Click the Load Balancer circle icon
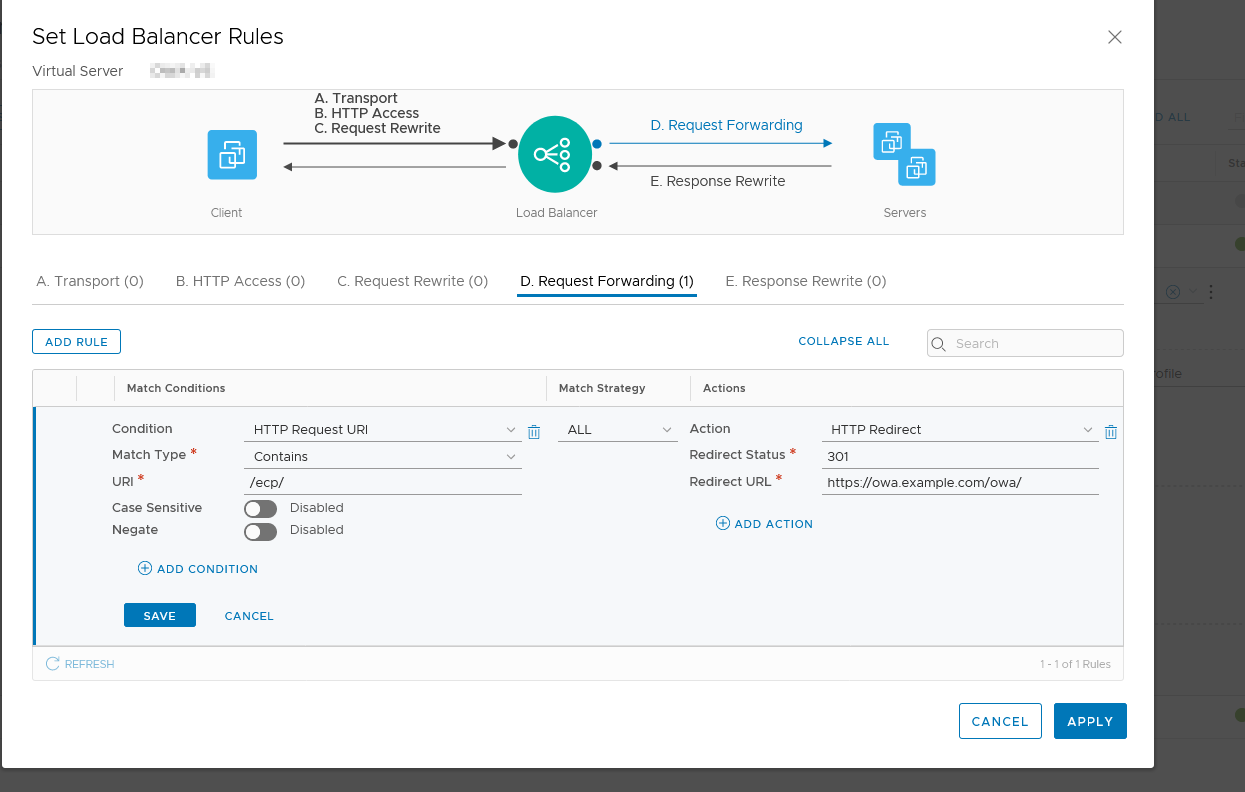The width and height of the screenshot is (1245, 792). pos(556,154)
